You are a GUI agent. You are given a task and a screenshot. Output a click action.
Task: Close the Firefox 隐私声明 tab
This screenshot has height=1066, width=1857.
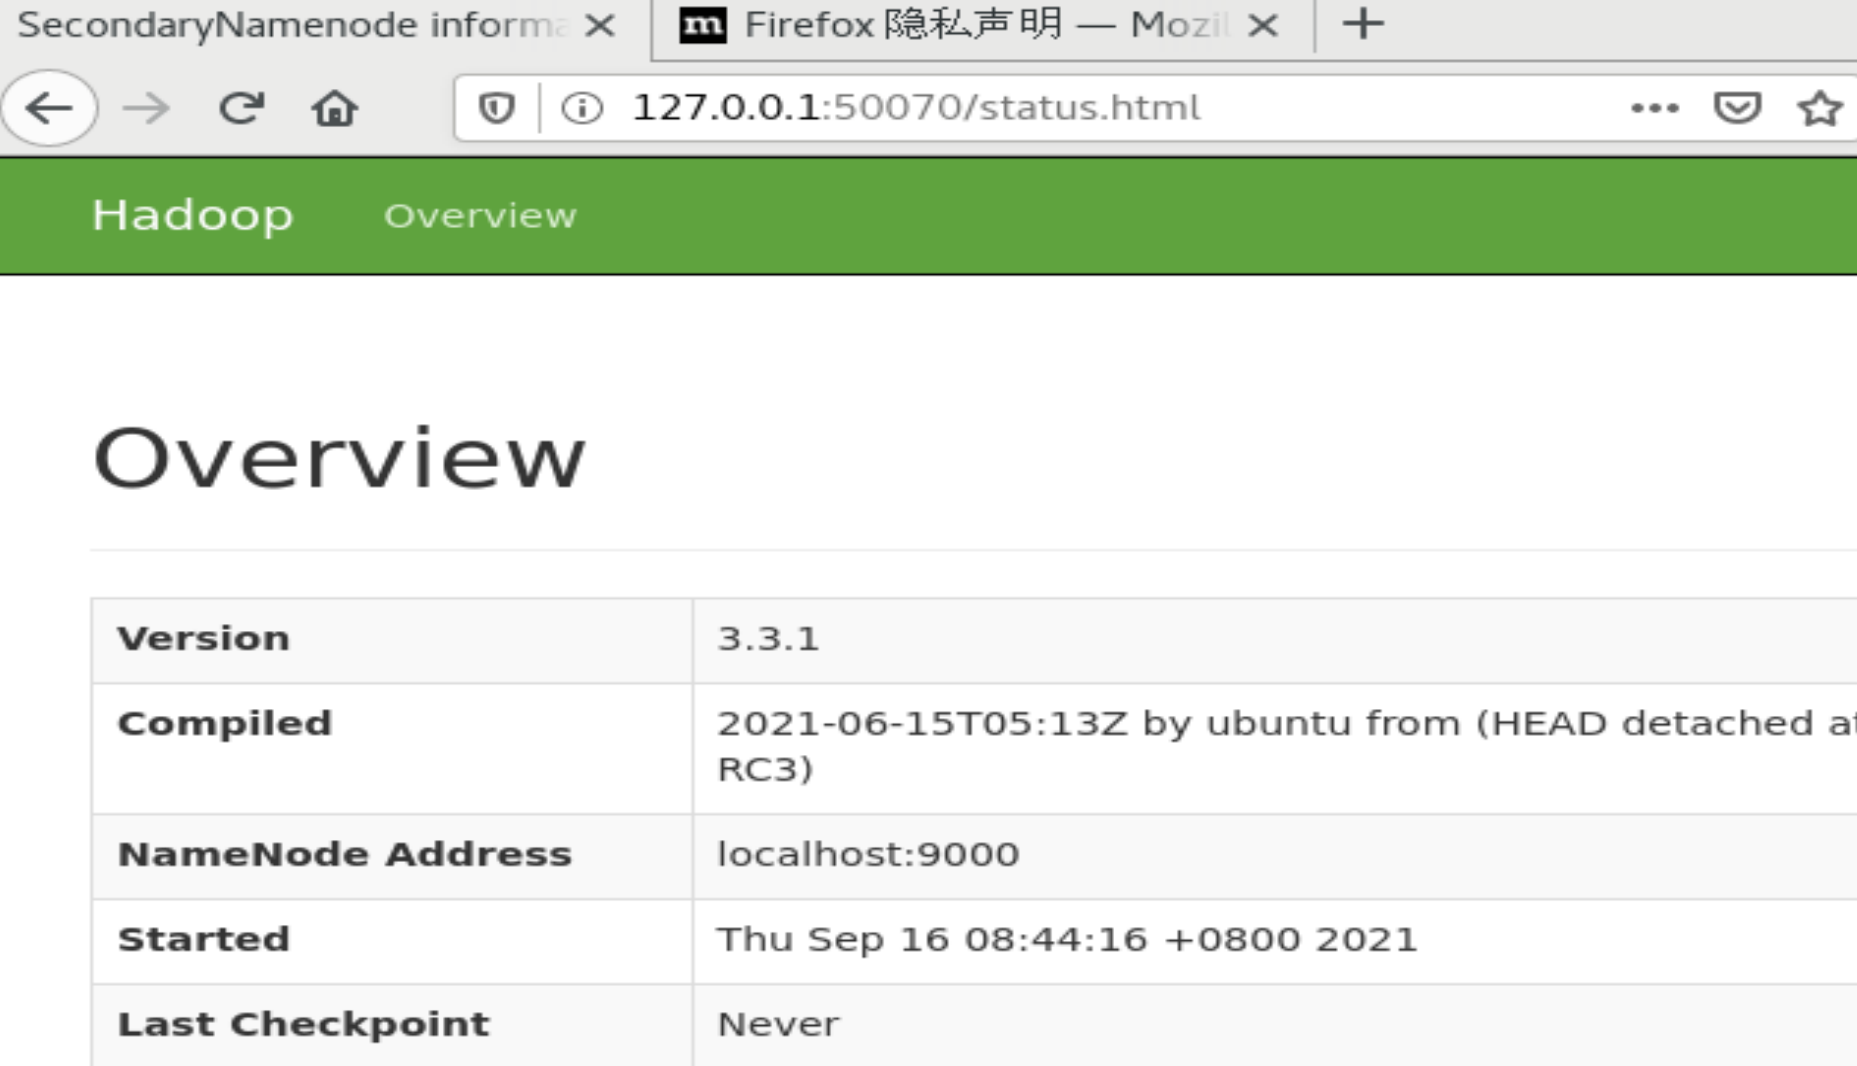[x=1264, y=26]
